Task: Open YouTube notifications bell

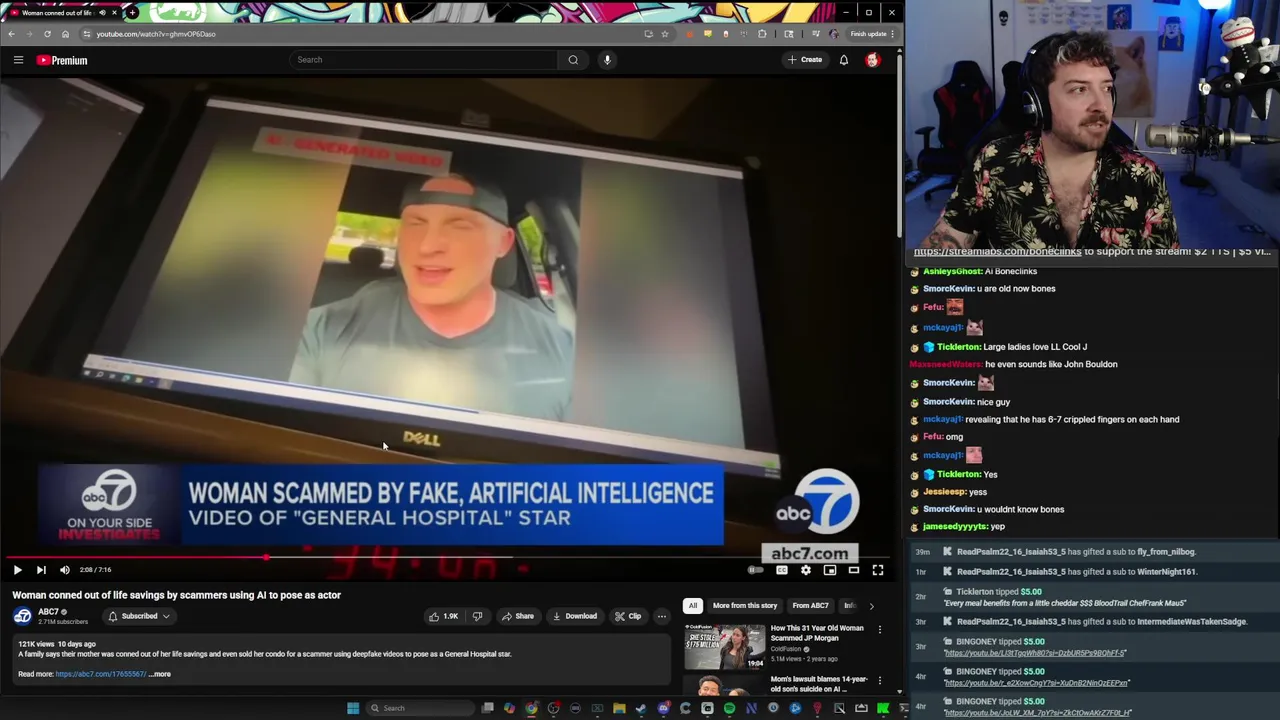Action: pos(844,60)
